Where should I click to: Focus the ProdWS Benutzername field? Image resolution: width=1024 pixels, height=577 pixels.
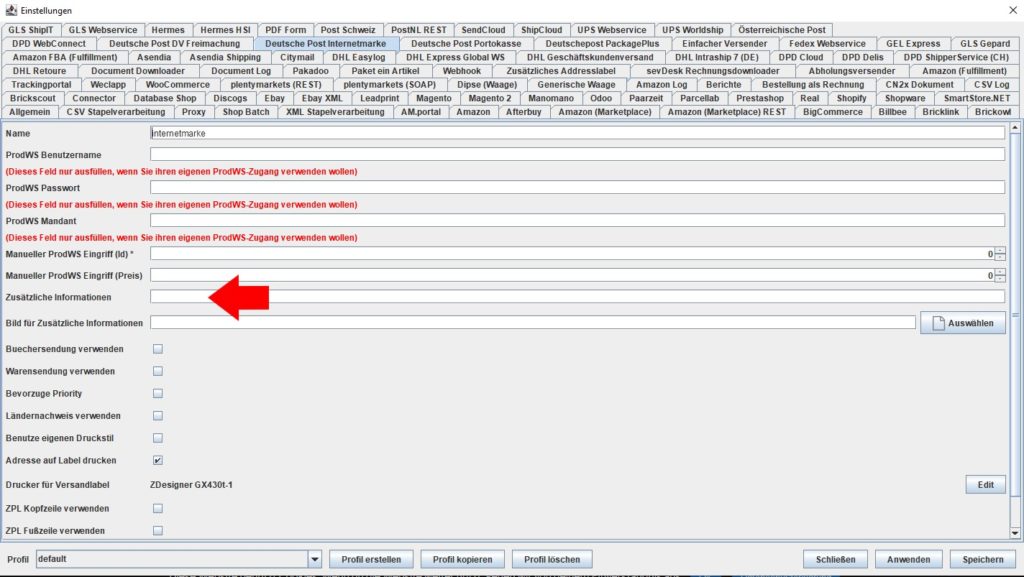tap(577, 155)
